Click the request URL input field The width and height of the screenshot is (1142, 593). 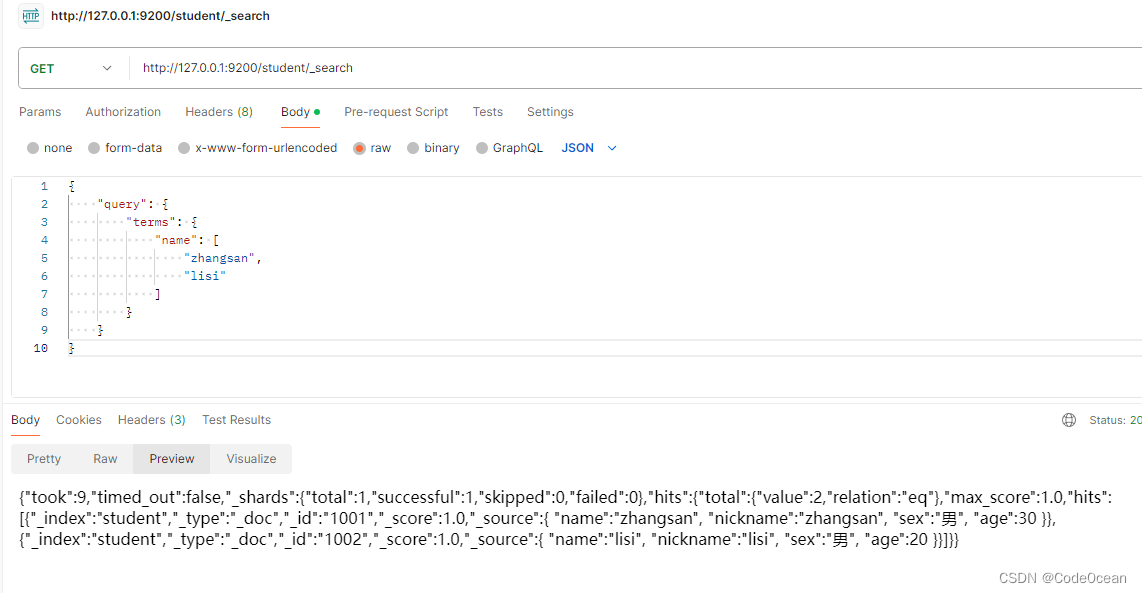635,68
